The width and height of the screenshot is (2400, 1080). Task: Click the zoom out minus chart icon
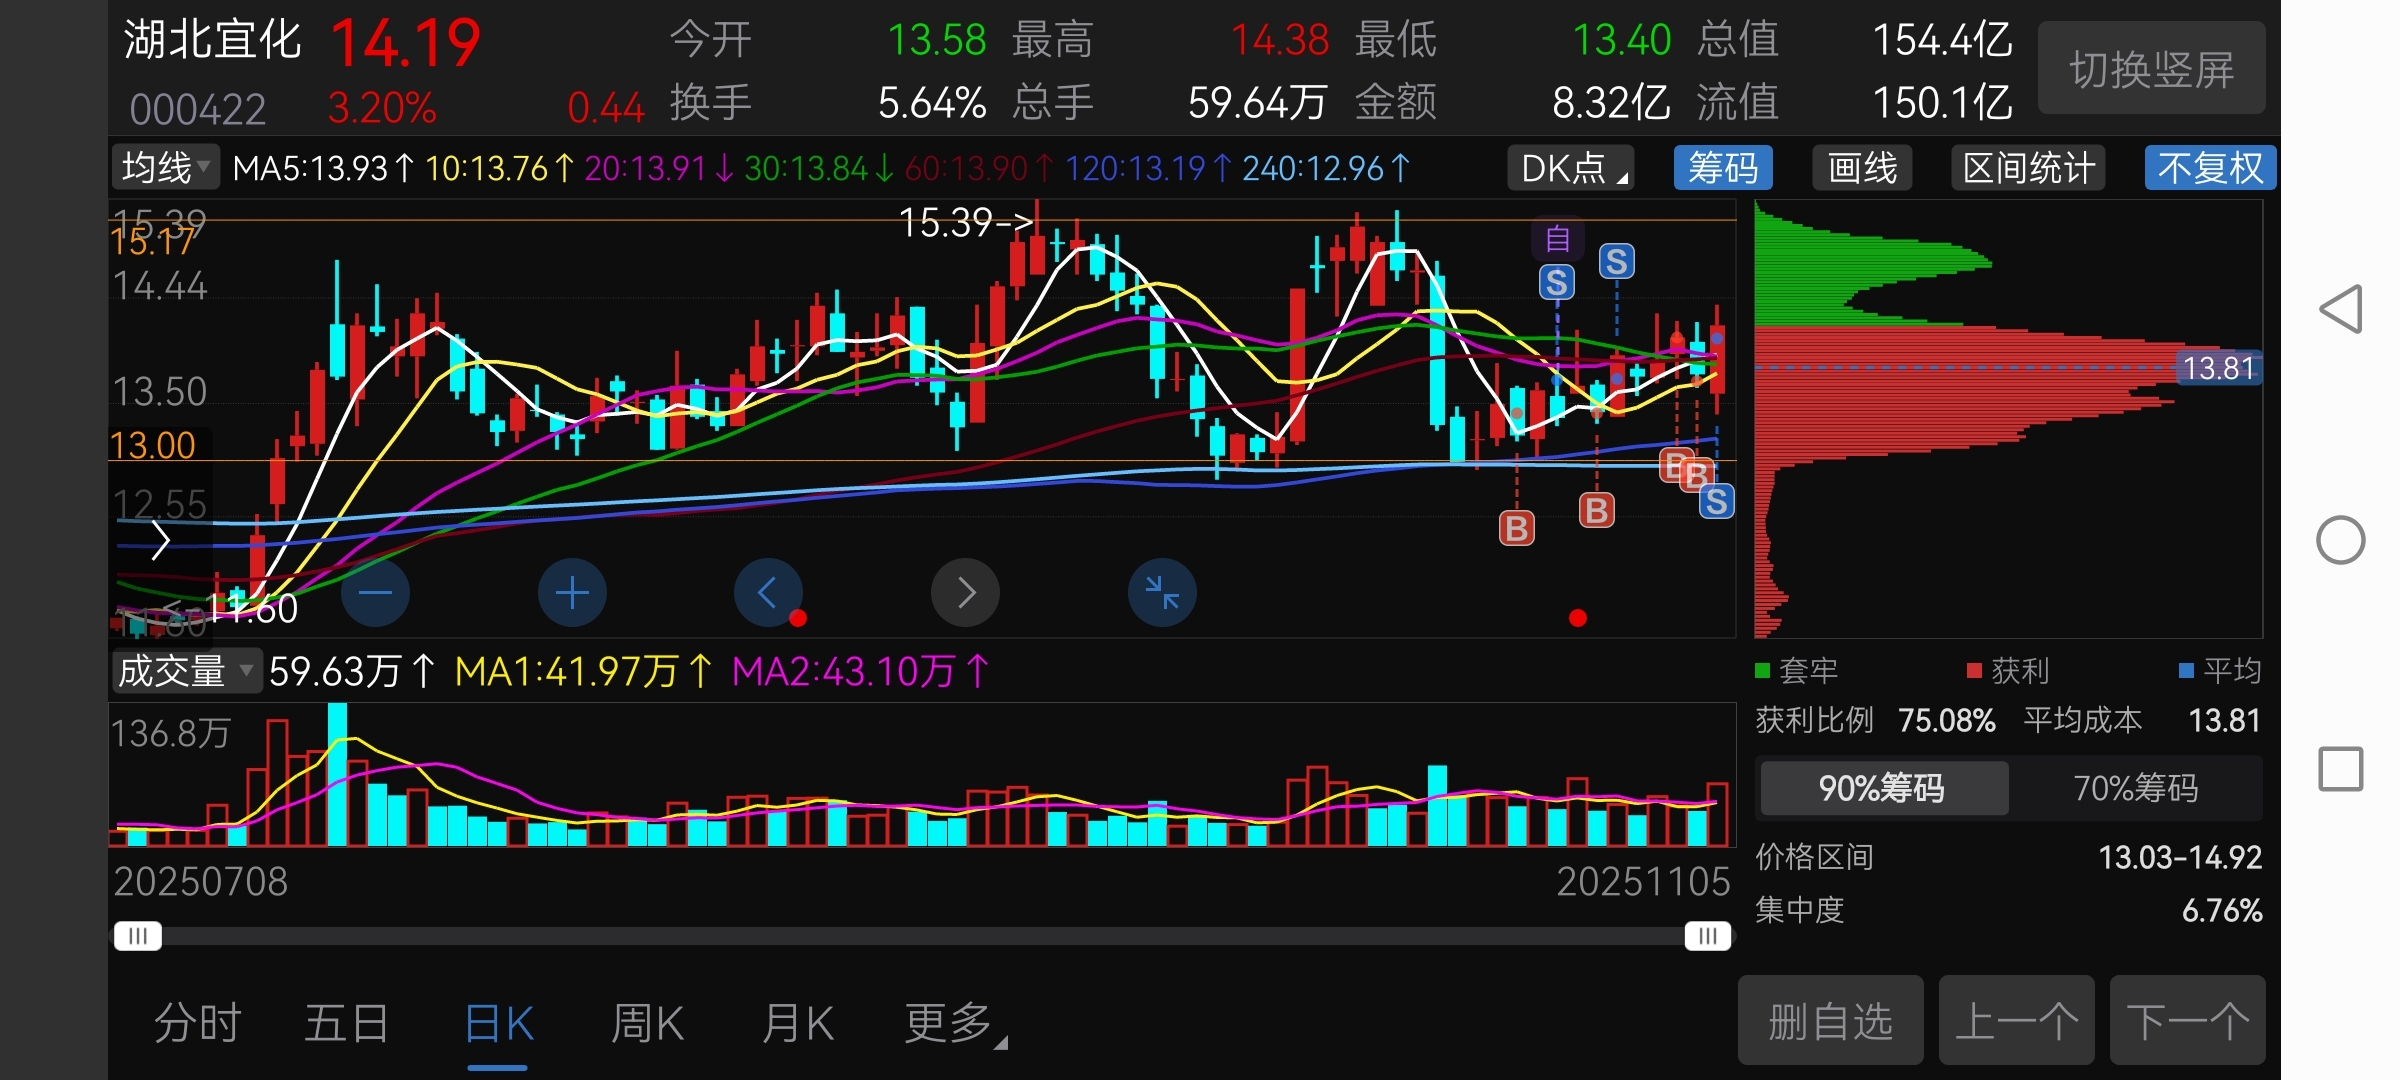pyautogui.click(x=375, y=593)
